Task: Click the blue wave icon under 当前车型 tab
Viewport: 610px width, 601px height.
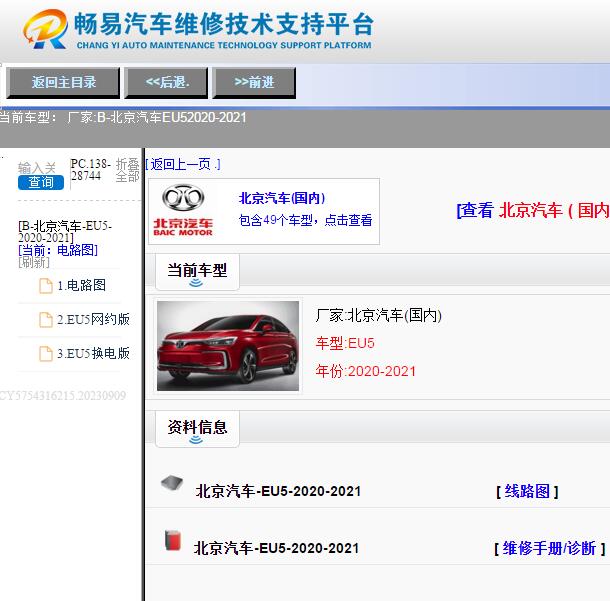Action: [196, 283]
